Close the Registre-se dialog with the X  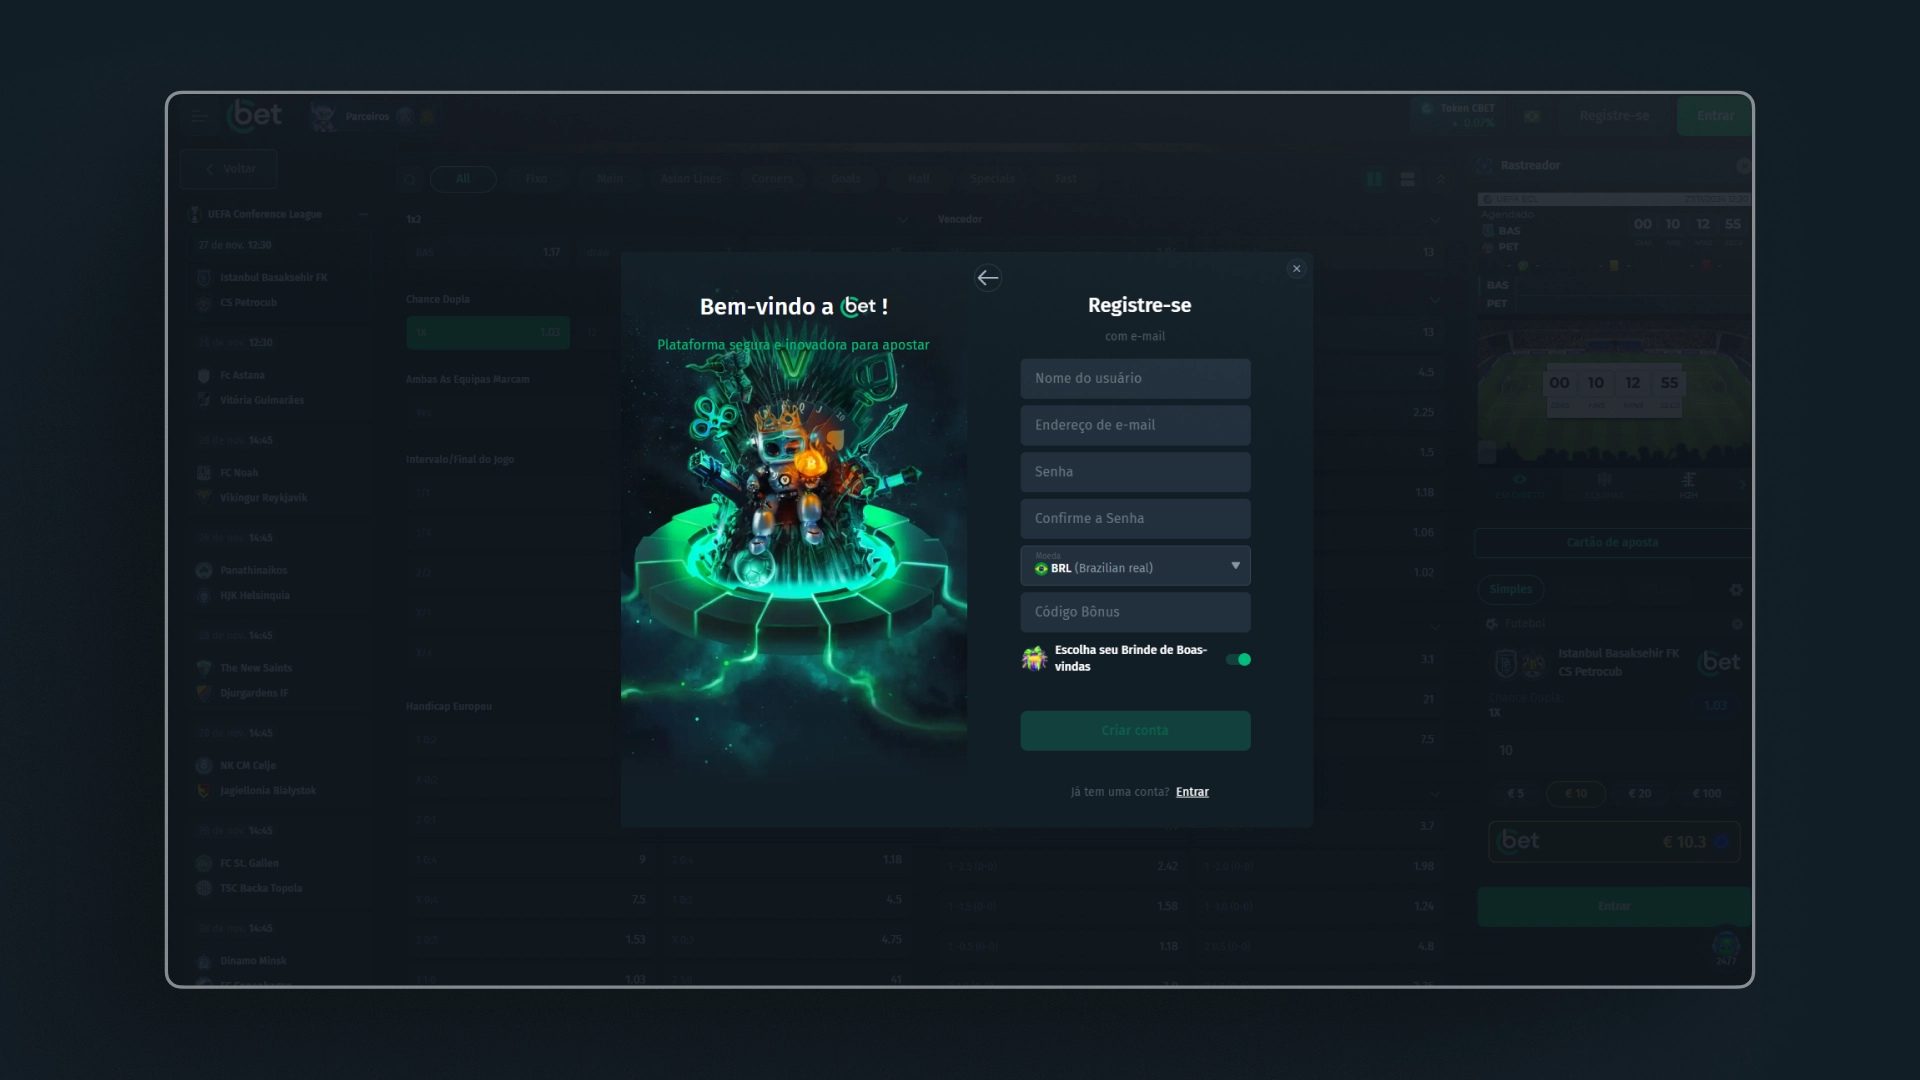click(1297, 269)
